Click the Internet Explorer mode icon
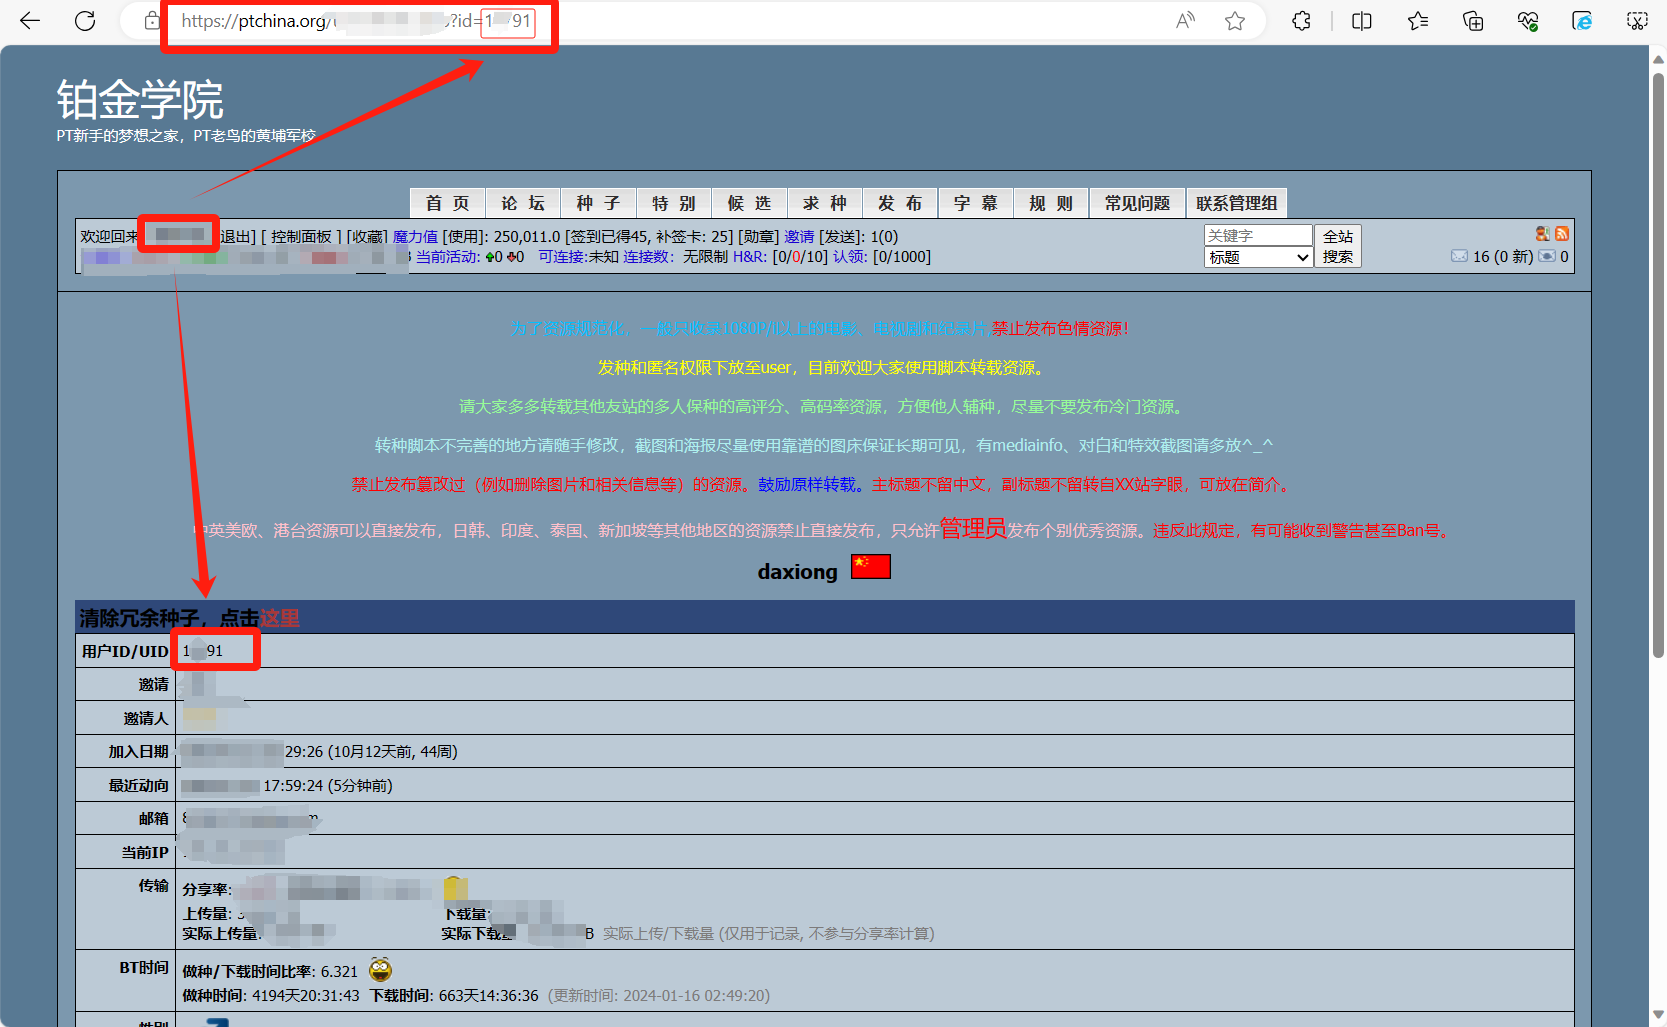Image resolution: width=1667 pixels, height=1027 pixels. click(1582, 21)
